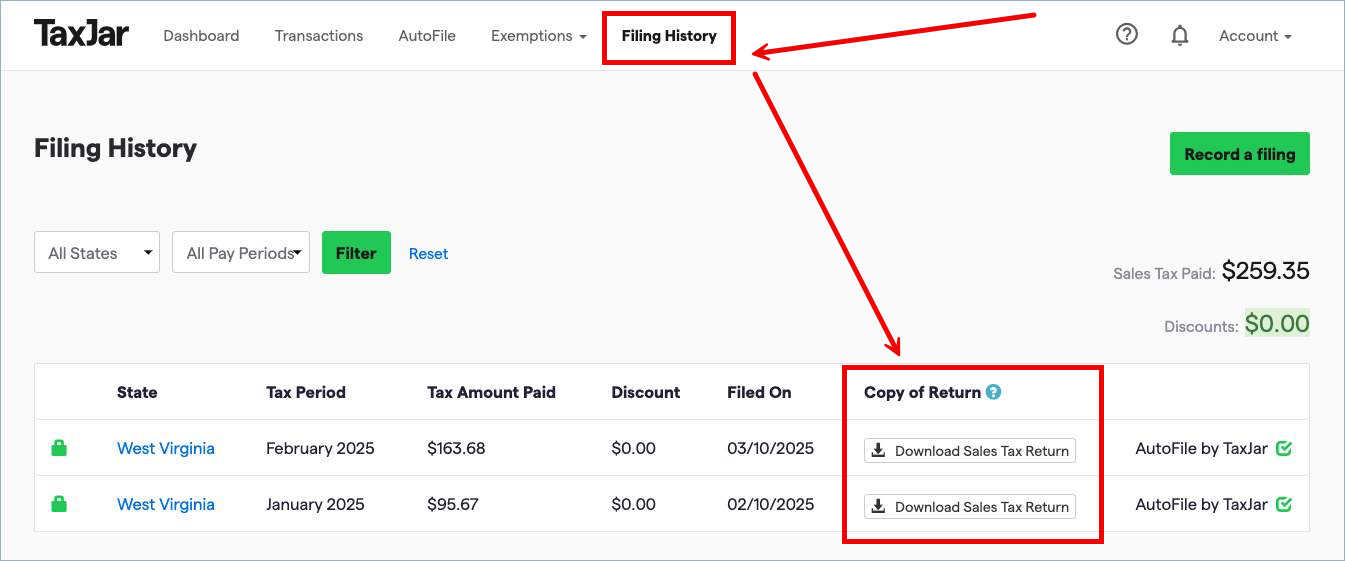Screen dimensions: 1345x561
Task: Click AutoFile by TaxJar text in January row
Action: (x=1202, y=504)
